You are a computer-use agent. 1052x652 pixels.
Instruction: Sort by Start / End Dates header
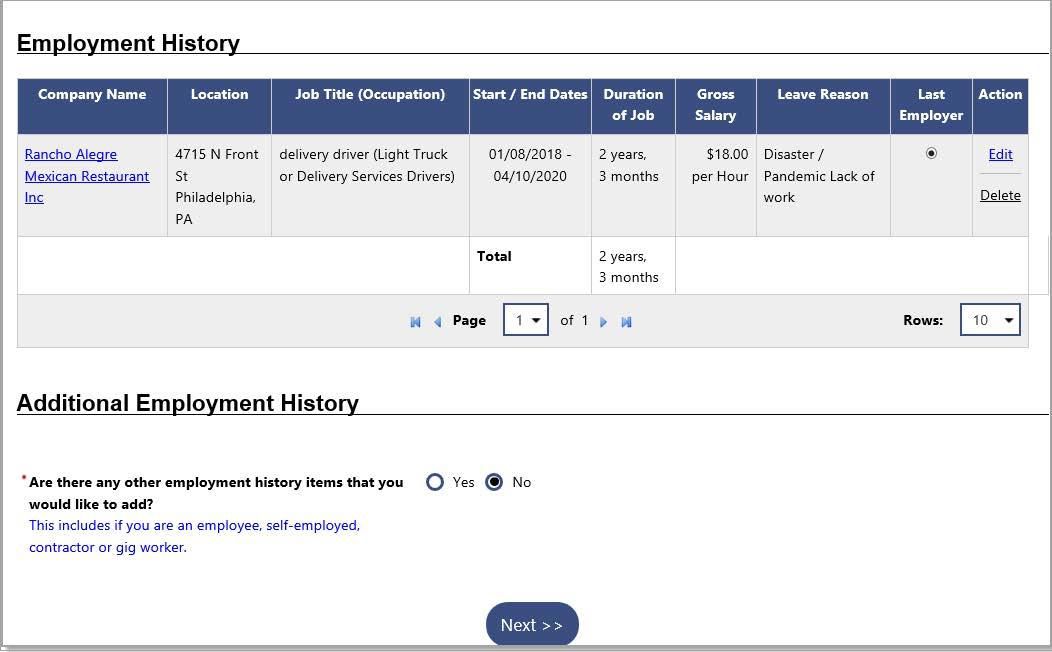(x=530, y=95)
